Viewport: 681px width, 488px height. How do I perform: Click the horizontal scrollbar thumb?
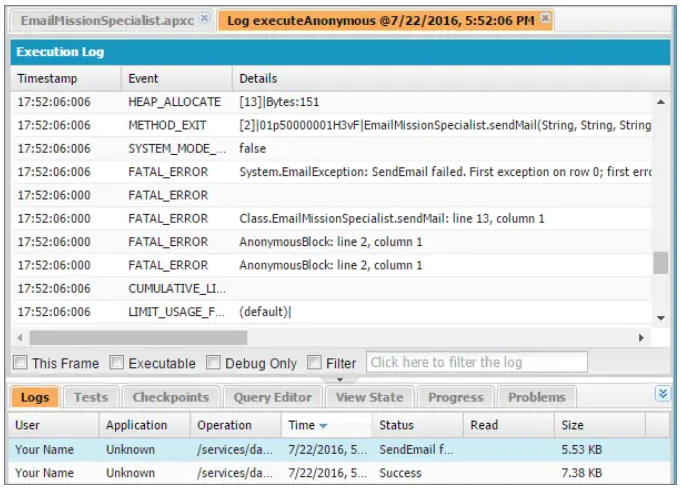tap(138, 337)
